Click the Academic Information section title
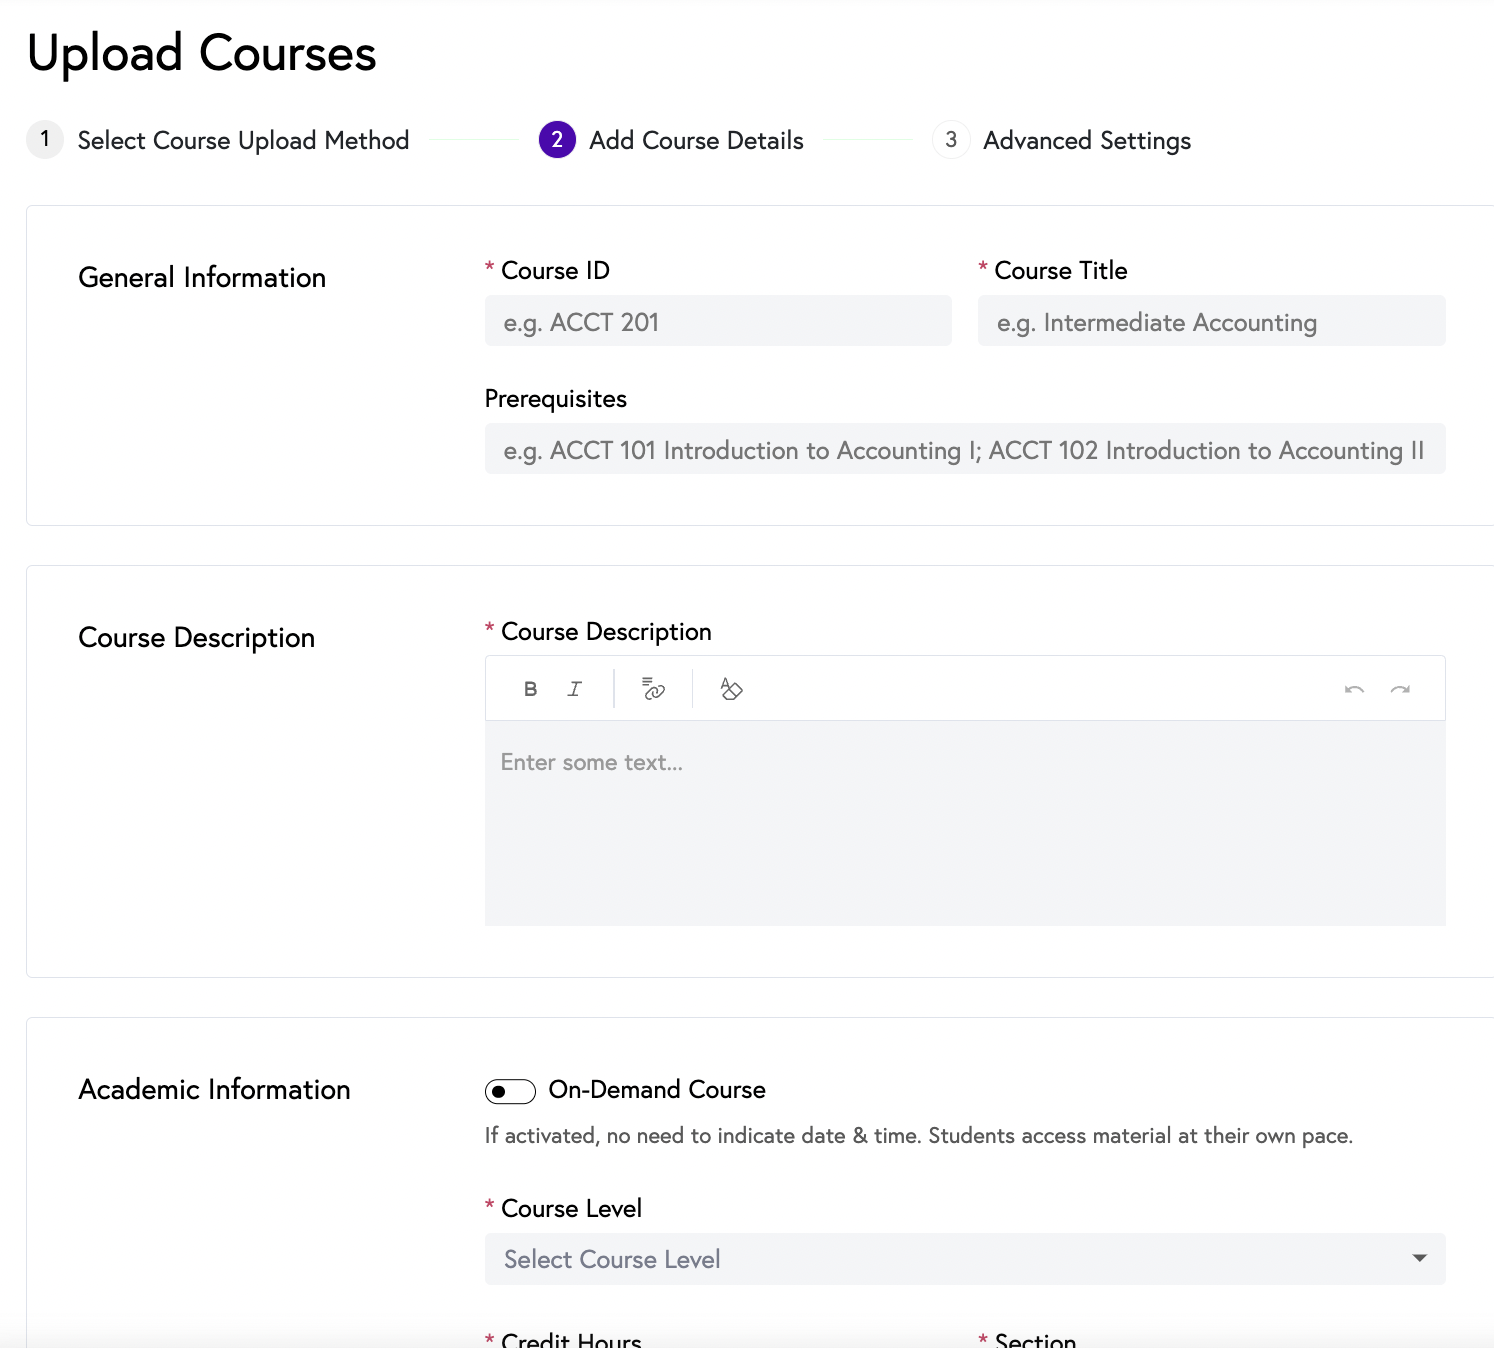This screenshot has width=1494, height=1350. point(214,1089)
